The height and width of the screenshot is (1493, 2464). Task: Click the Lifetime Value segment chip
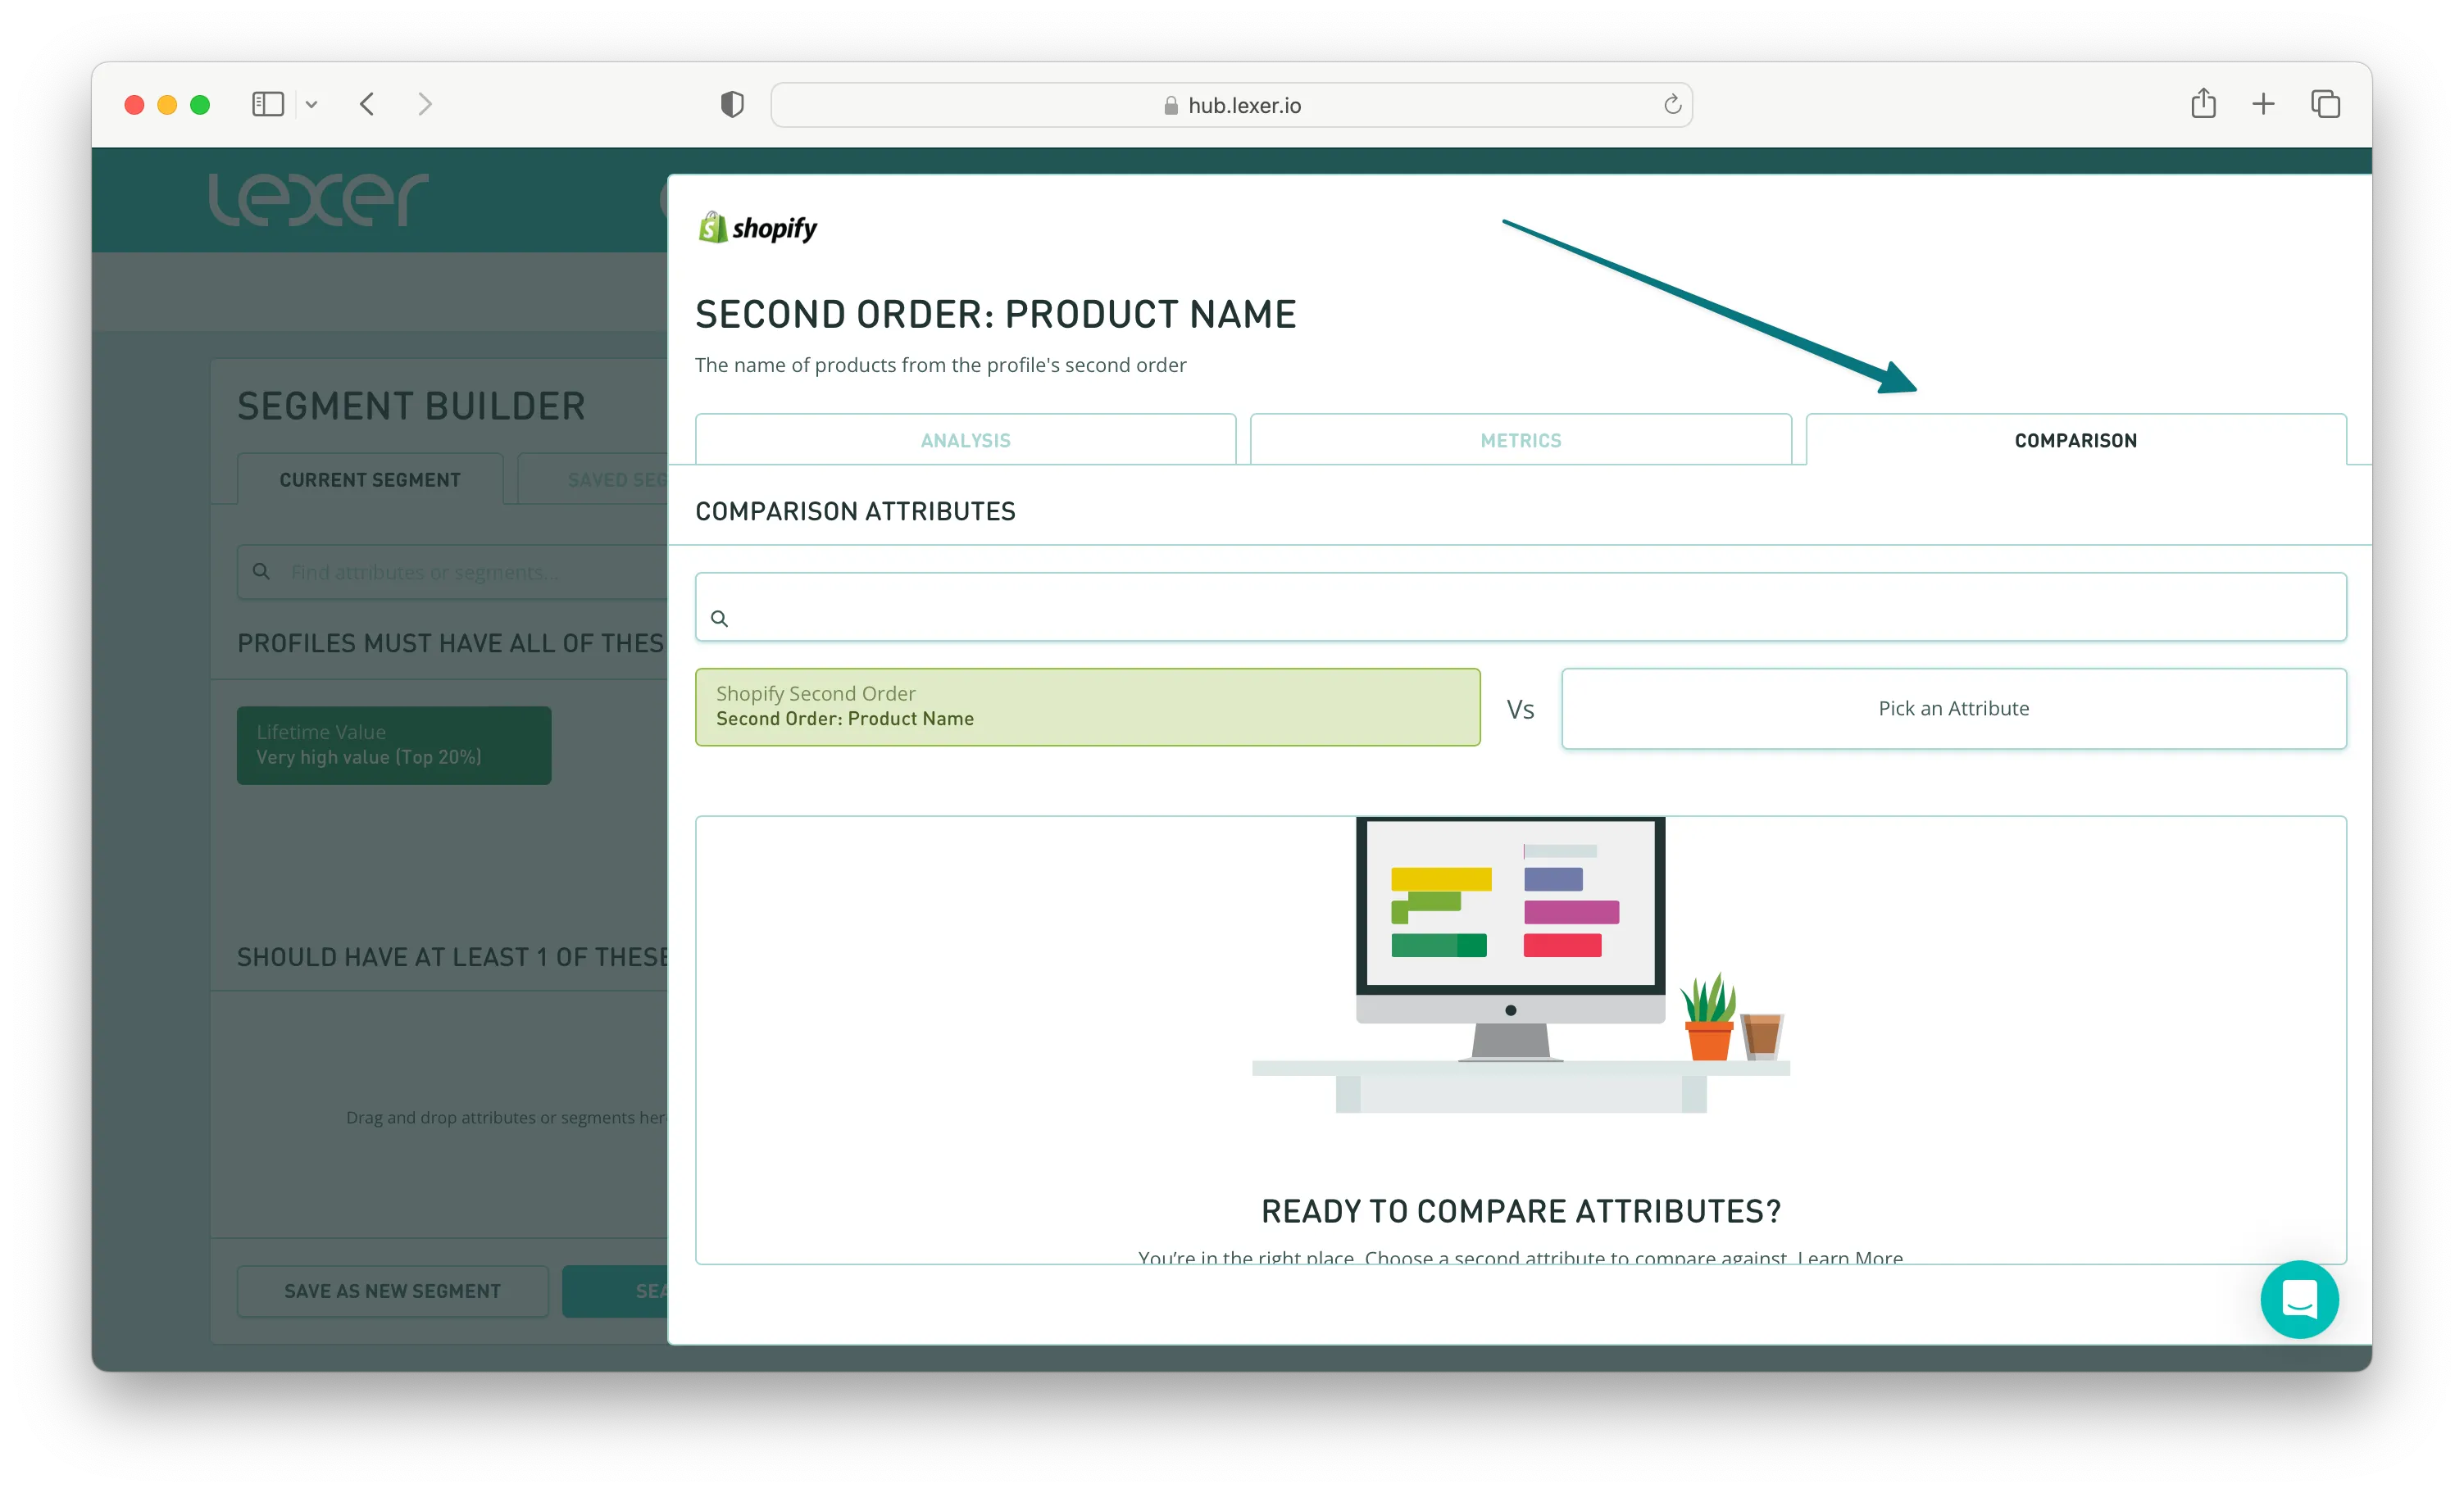tap(393, 745)
